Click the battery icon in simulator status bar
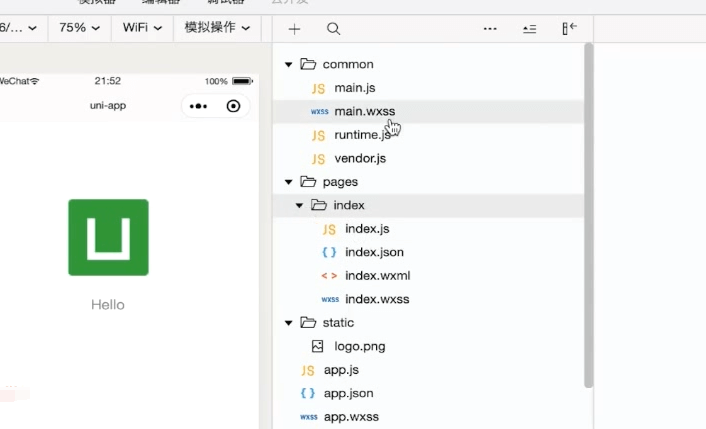 click(242, 81)
